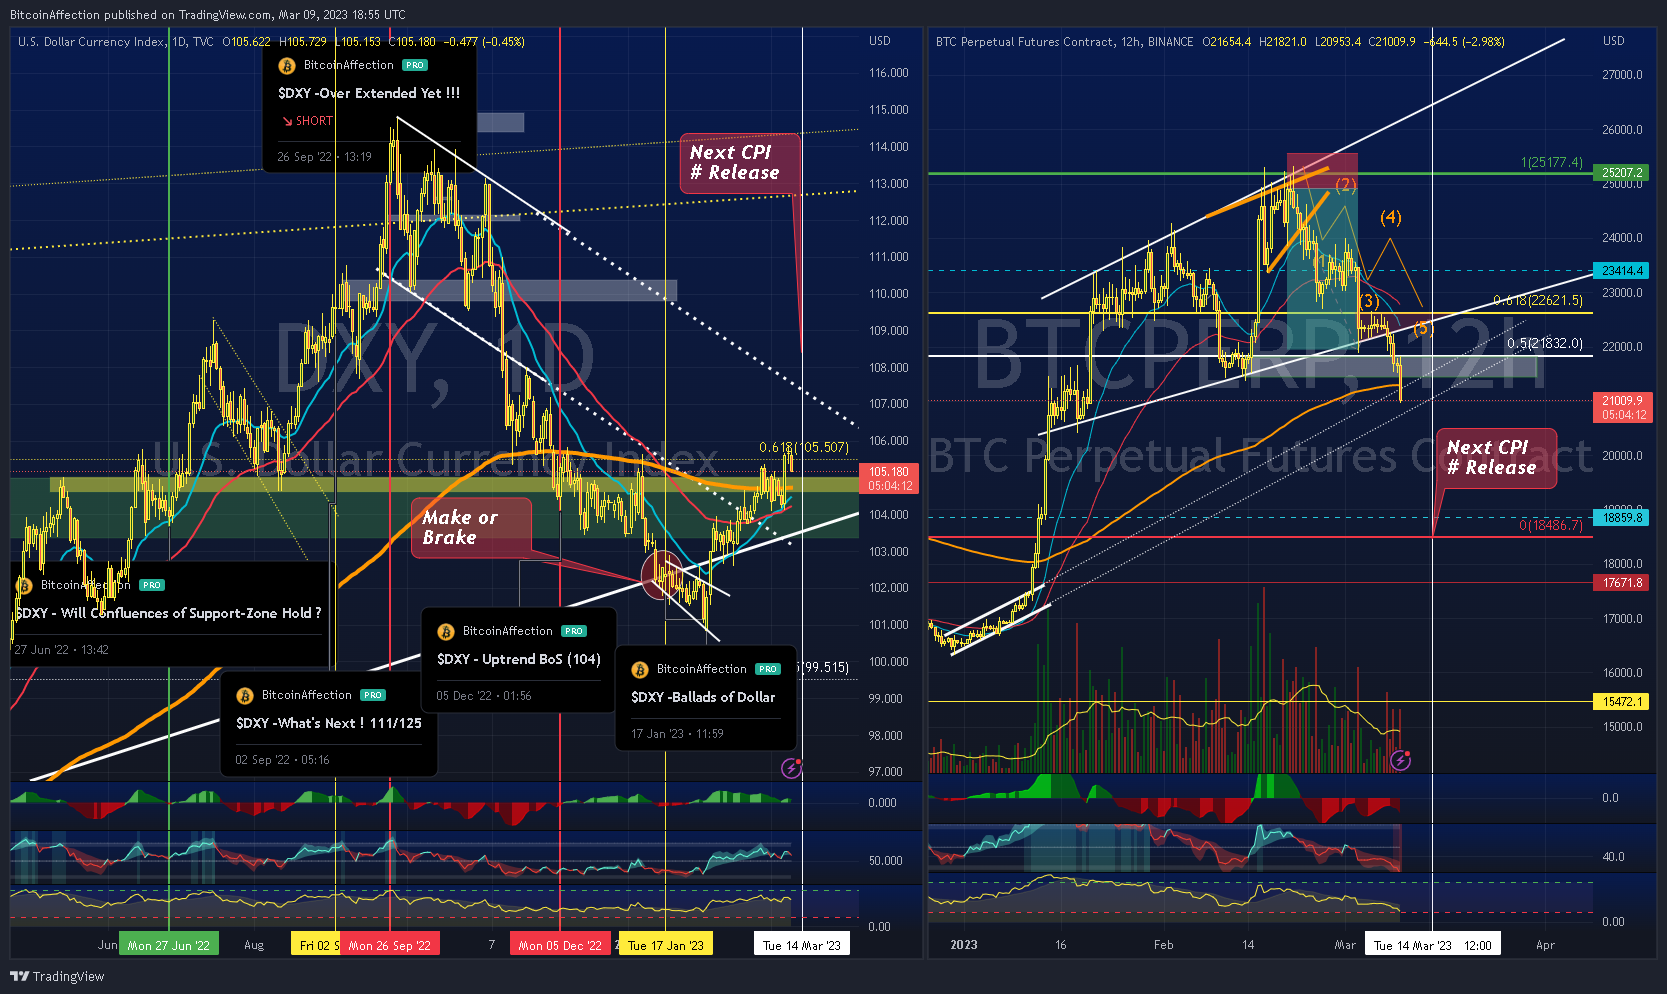Click the BitcoinAffection name on the Uptrend BoS card

(x=507, y=631)
